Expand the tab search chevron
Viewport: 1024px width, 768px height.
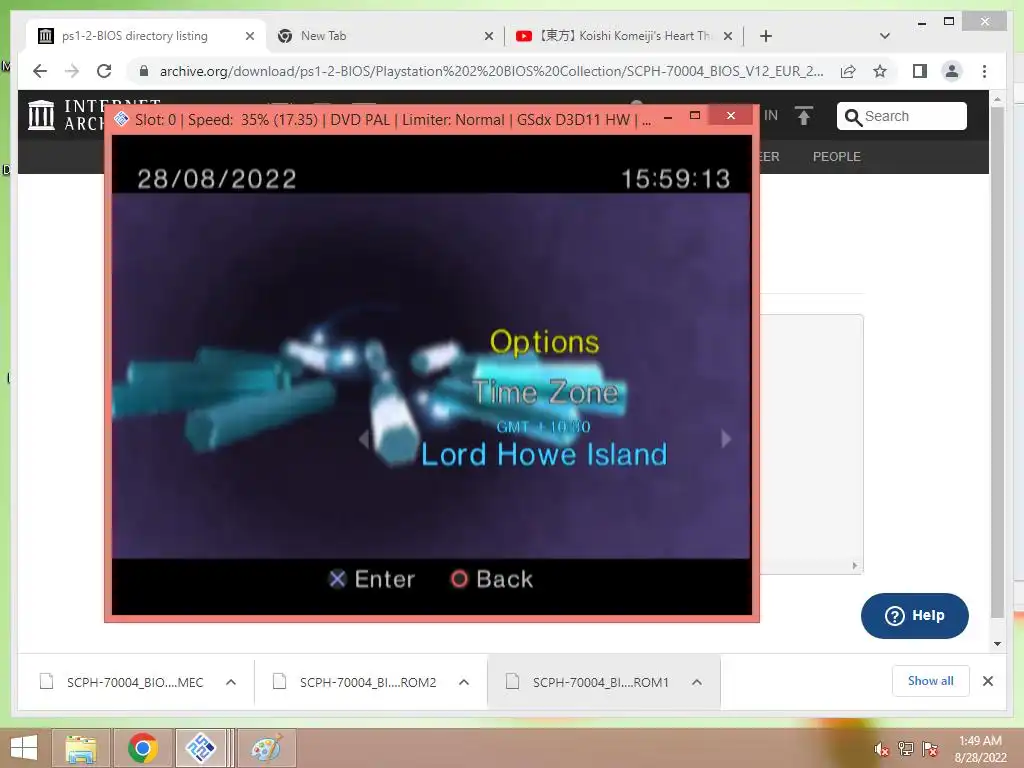[884, 36]
